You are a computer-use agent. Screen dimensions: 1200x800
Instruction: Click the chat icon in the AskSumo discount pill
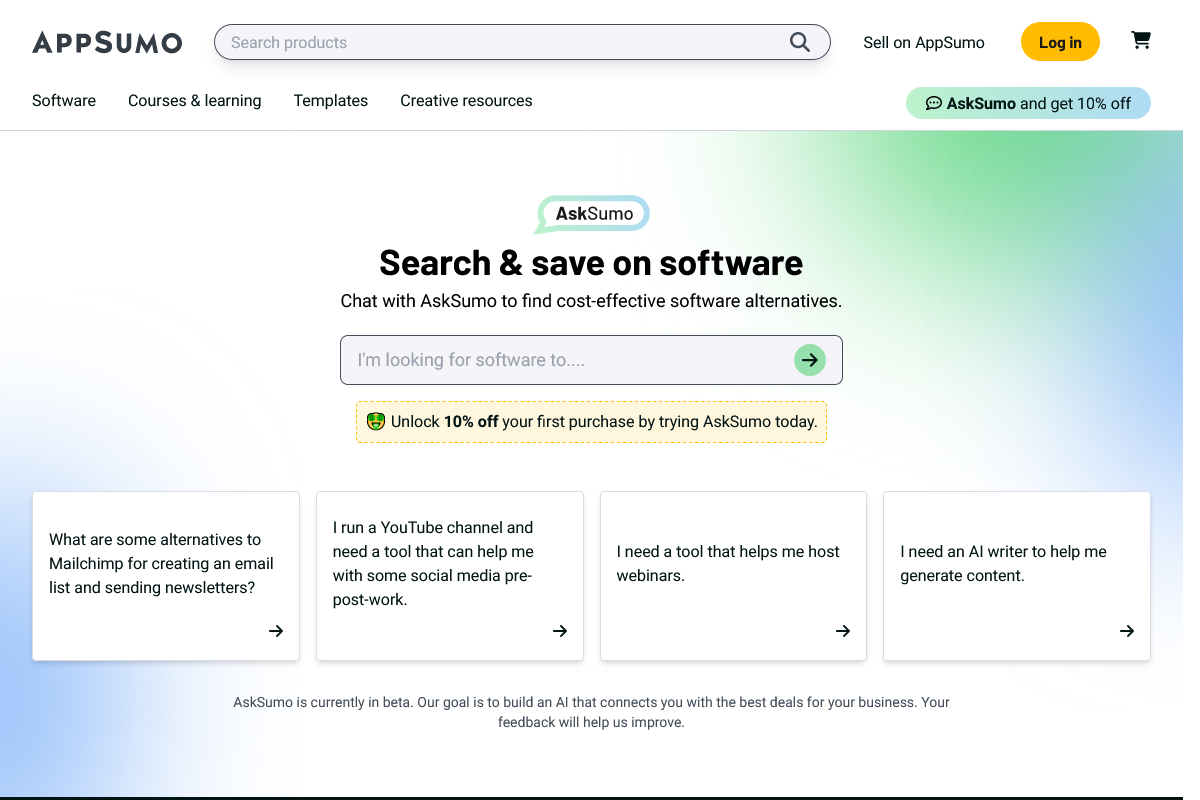(x=933, y=103)
